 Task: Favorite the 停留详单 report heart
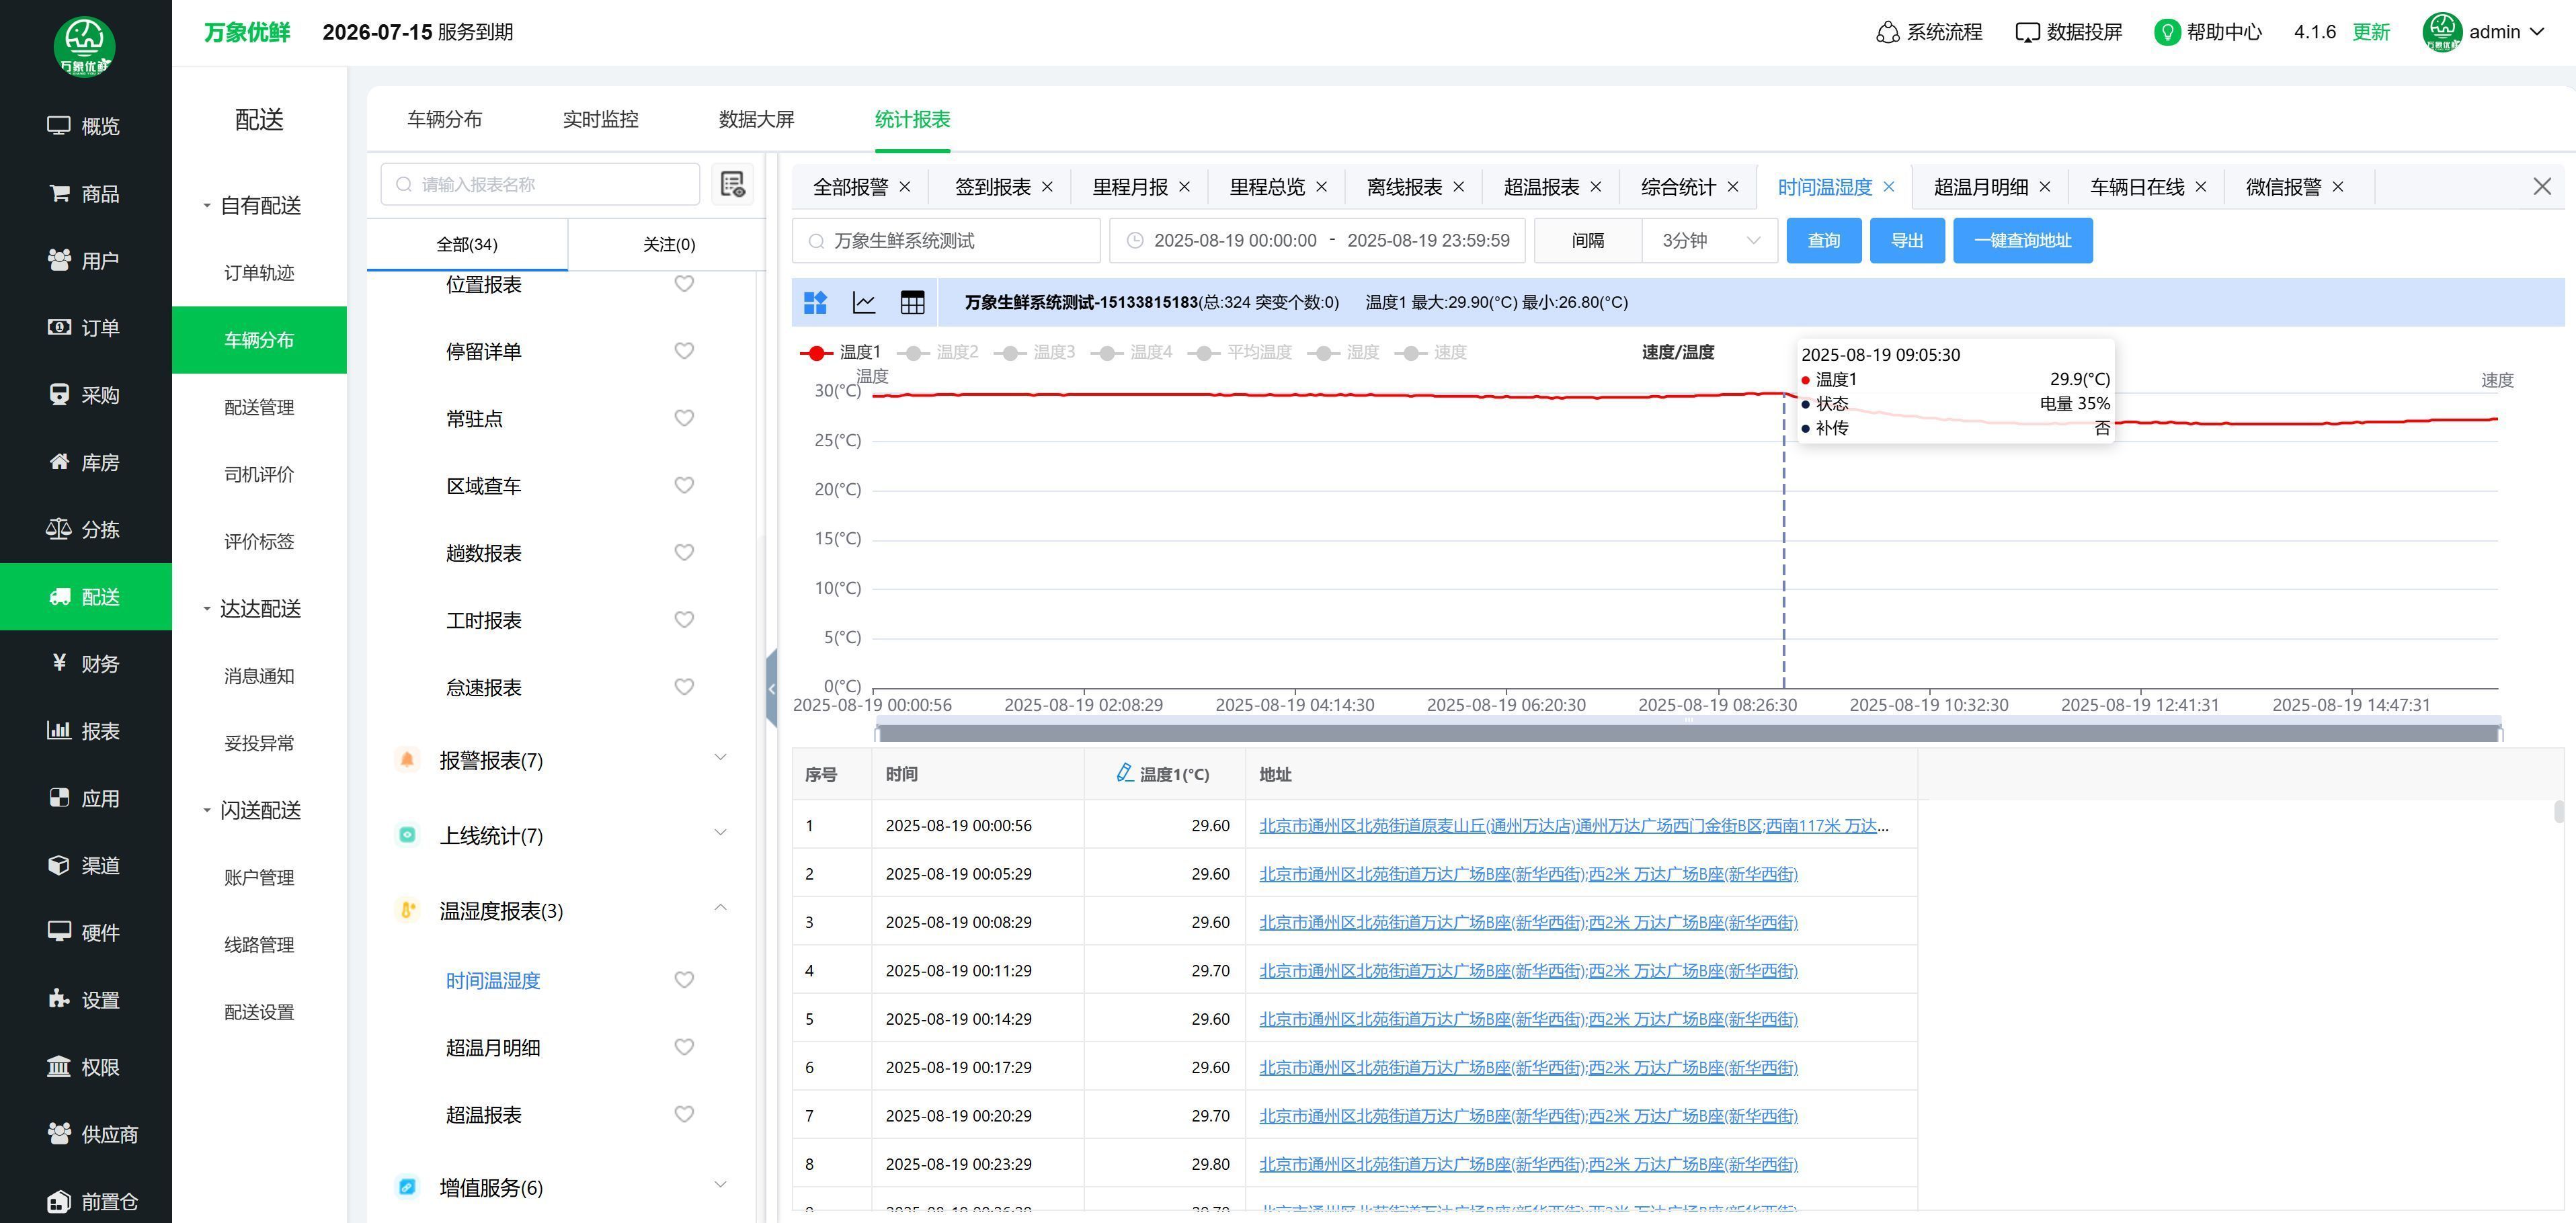tap(684, 350)
